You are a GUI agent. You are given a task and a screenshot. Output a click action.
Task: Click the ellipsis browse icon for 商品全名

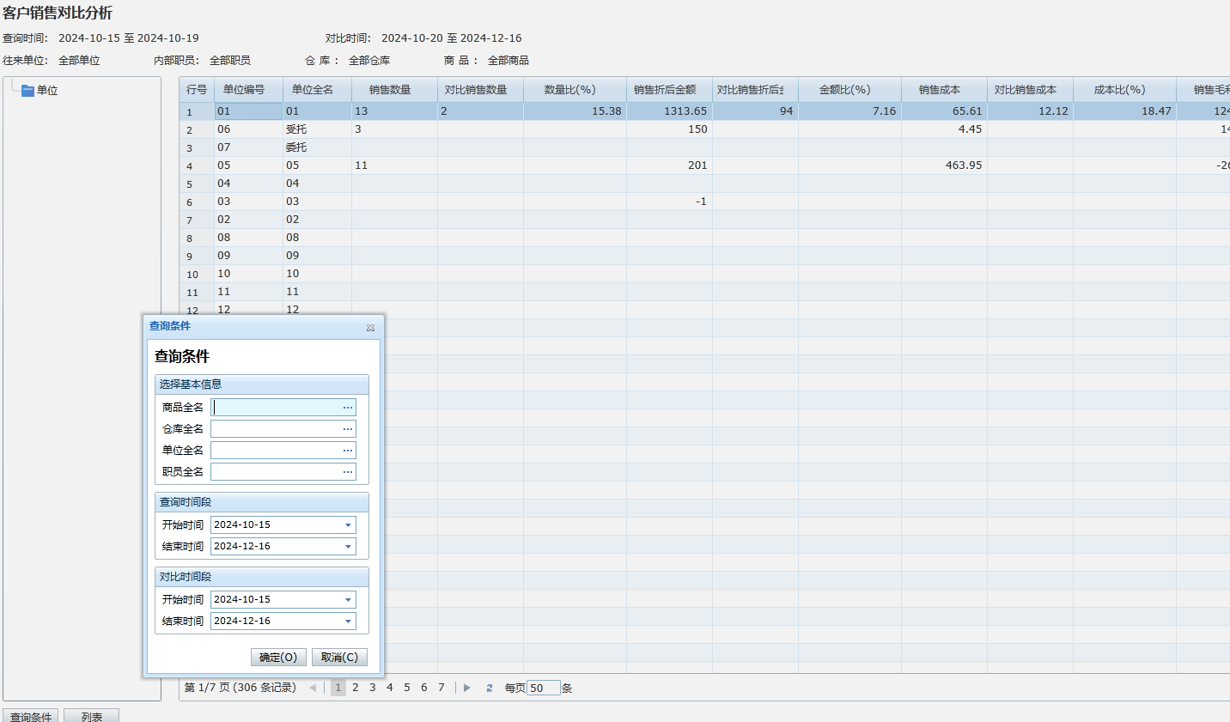point(348,407)
